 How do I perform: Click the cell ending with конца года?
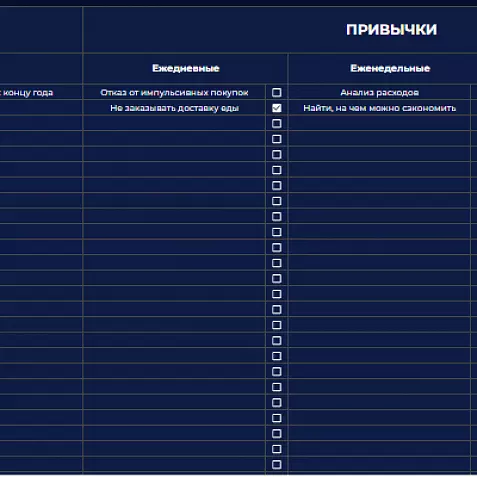[x=41, y=92]
